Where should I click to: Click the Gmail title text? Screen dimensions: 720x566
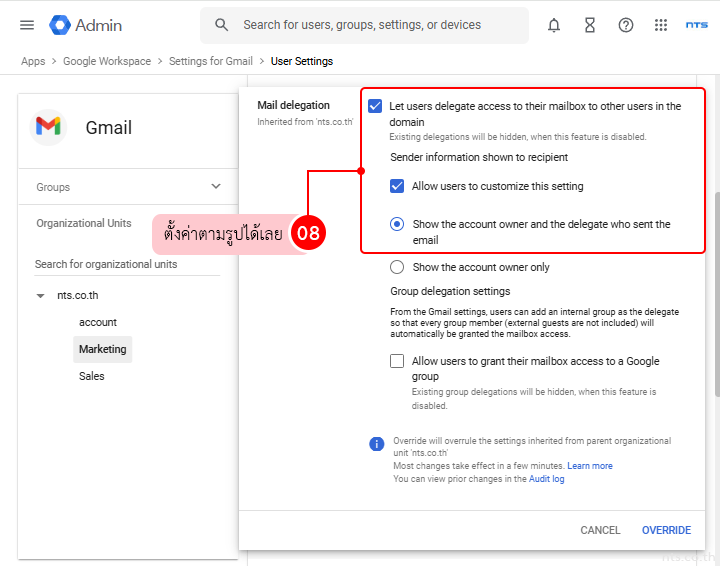109,127
